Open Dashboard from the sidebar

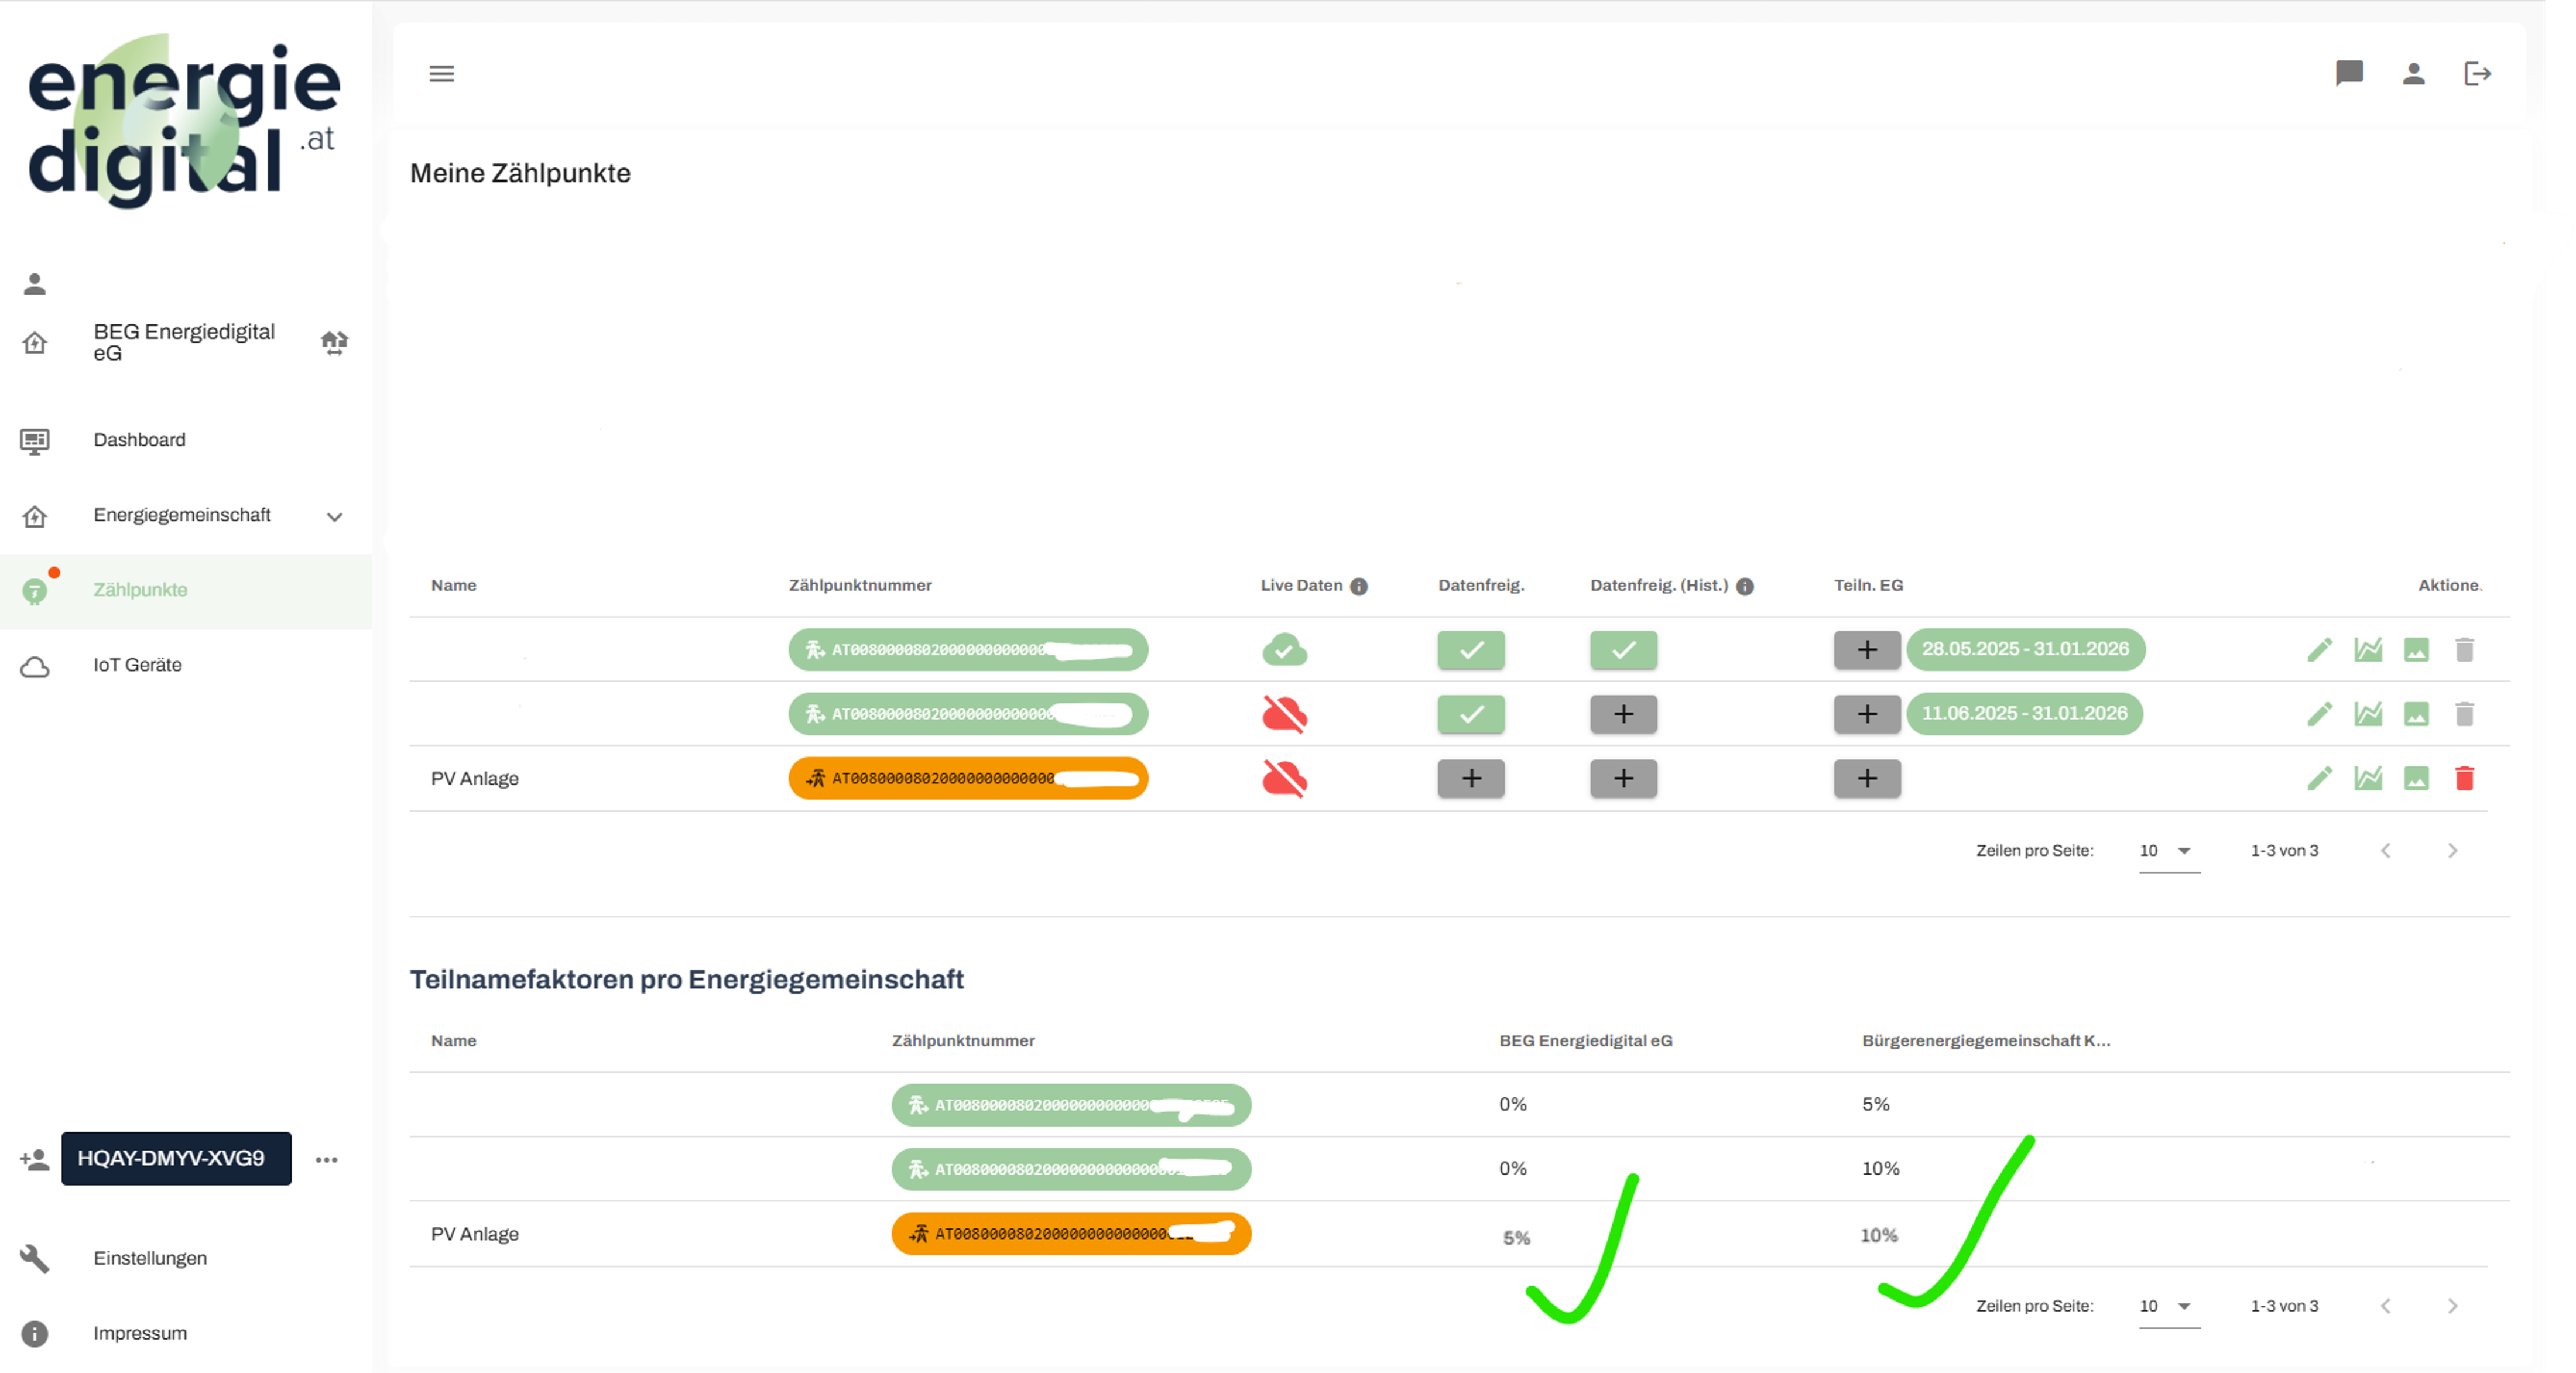click(139, 440)
